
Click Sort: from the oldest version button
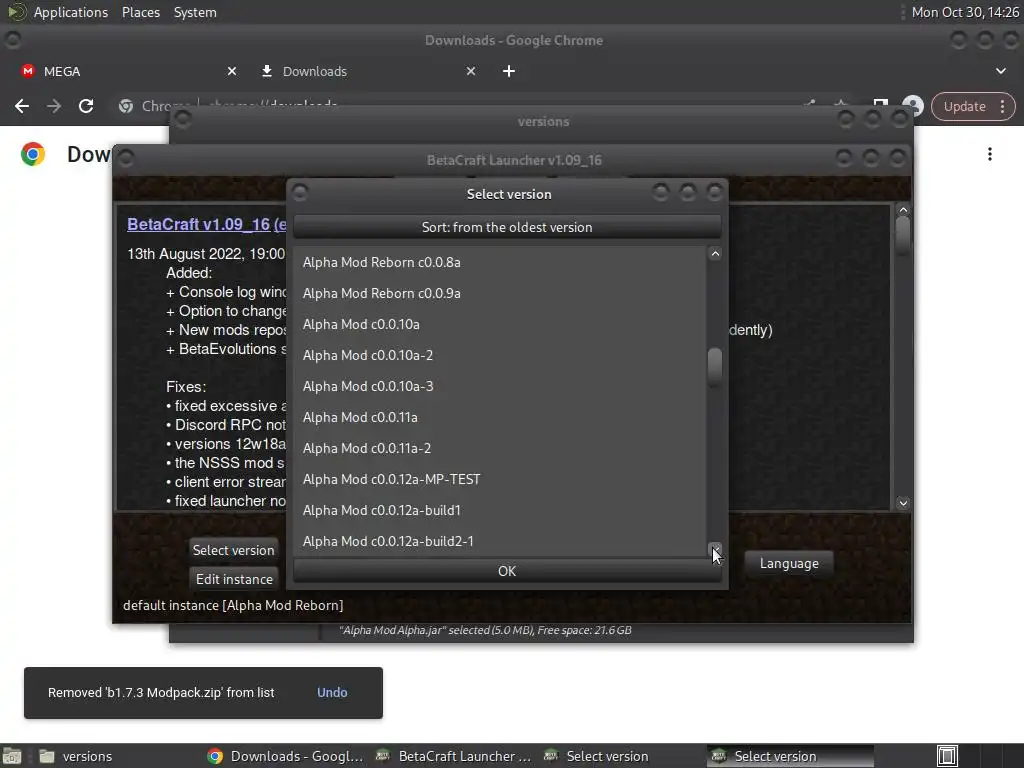[x=507, y=227]
